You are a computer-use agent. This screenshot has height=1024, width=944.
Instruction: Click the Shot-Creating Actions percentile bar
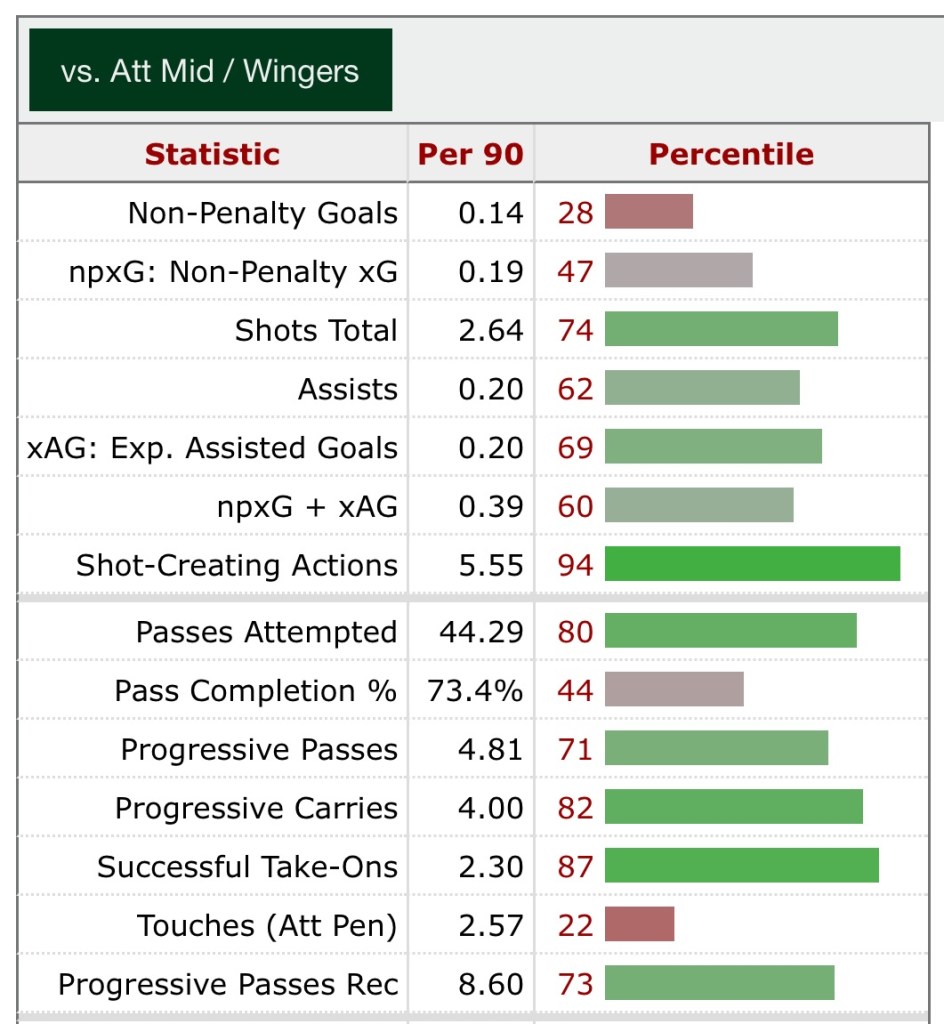(752, 565)
